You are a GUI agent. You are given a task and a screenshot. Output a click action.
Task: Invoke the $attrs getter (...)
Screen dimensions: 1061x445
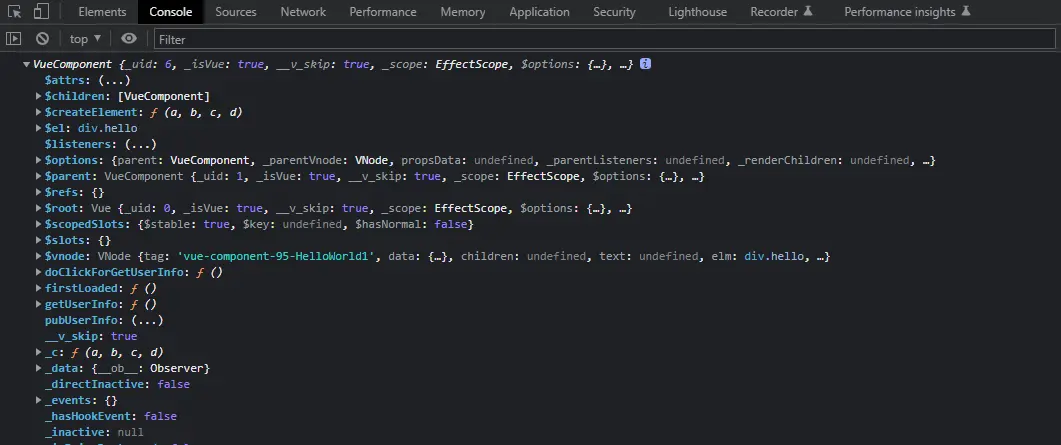click(x=114, y=80)
